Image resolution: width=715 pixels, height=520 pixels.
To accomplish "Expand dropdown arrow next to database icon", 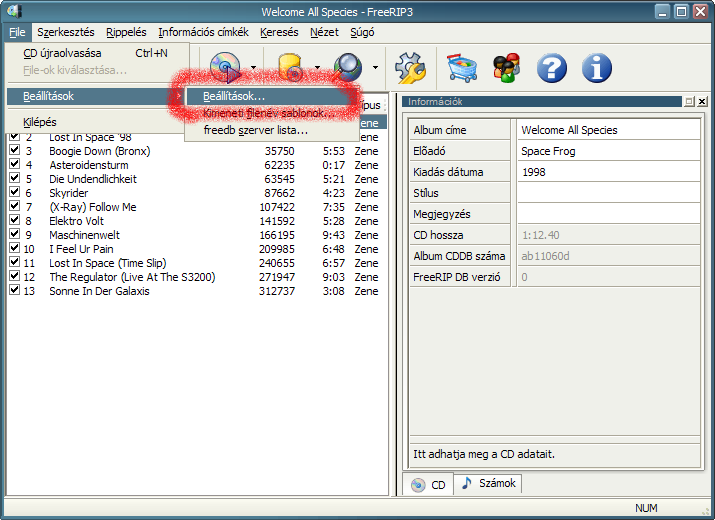I will point(317,68).
